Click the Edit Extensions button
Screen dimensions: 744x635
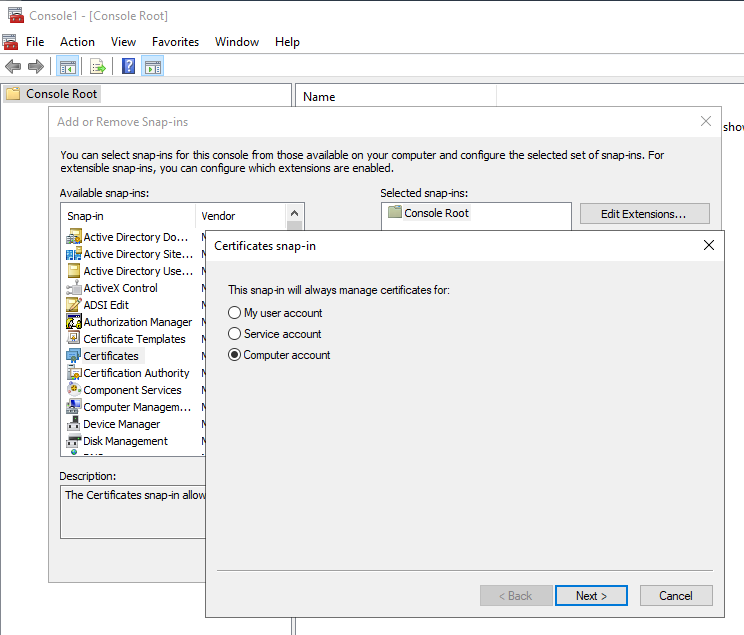click(x=644, y=214)
